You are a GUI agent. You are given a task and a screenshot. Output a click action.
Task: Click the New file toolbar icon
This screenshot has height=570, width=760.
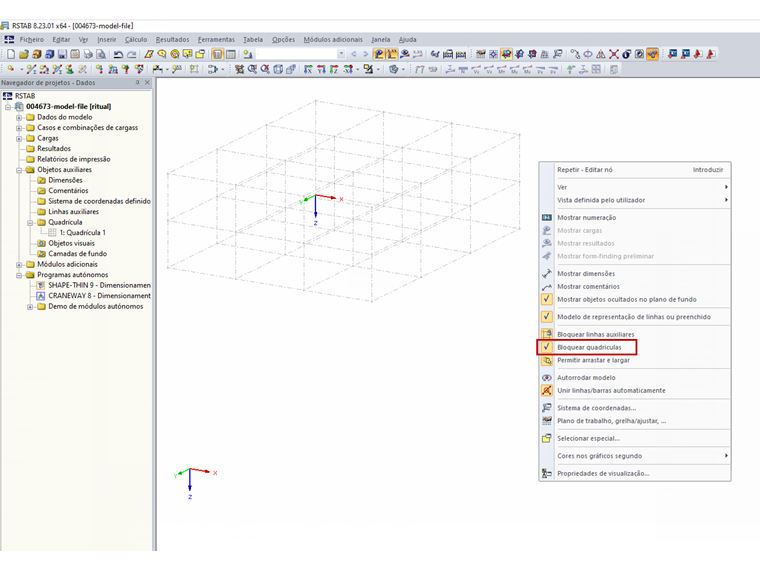tap(11, 54)
